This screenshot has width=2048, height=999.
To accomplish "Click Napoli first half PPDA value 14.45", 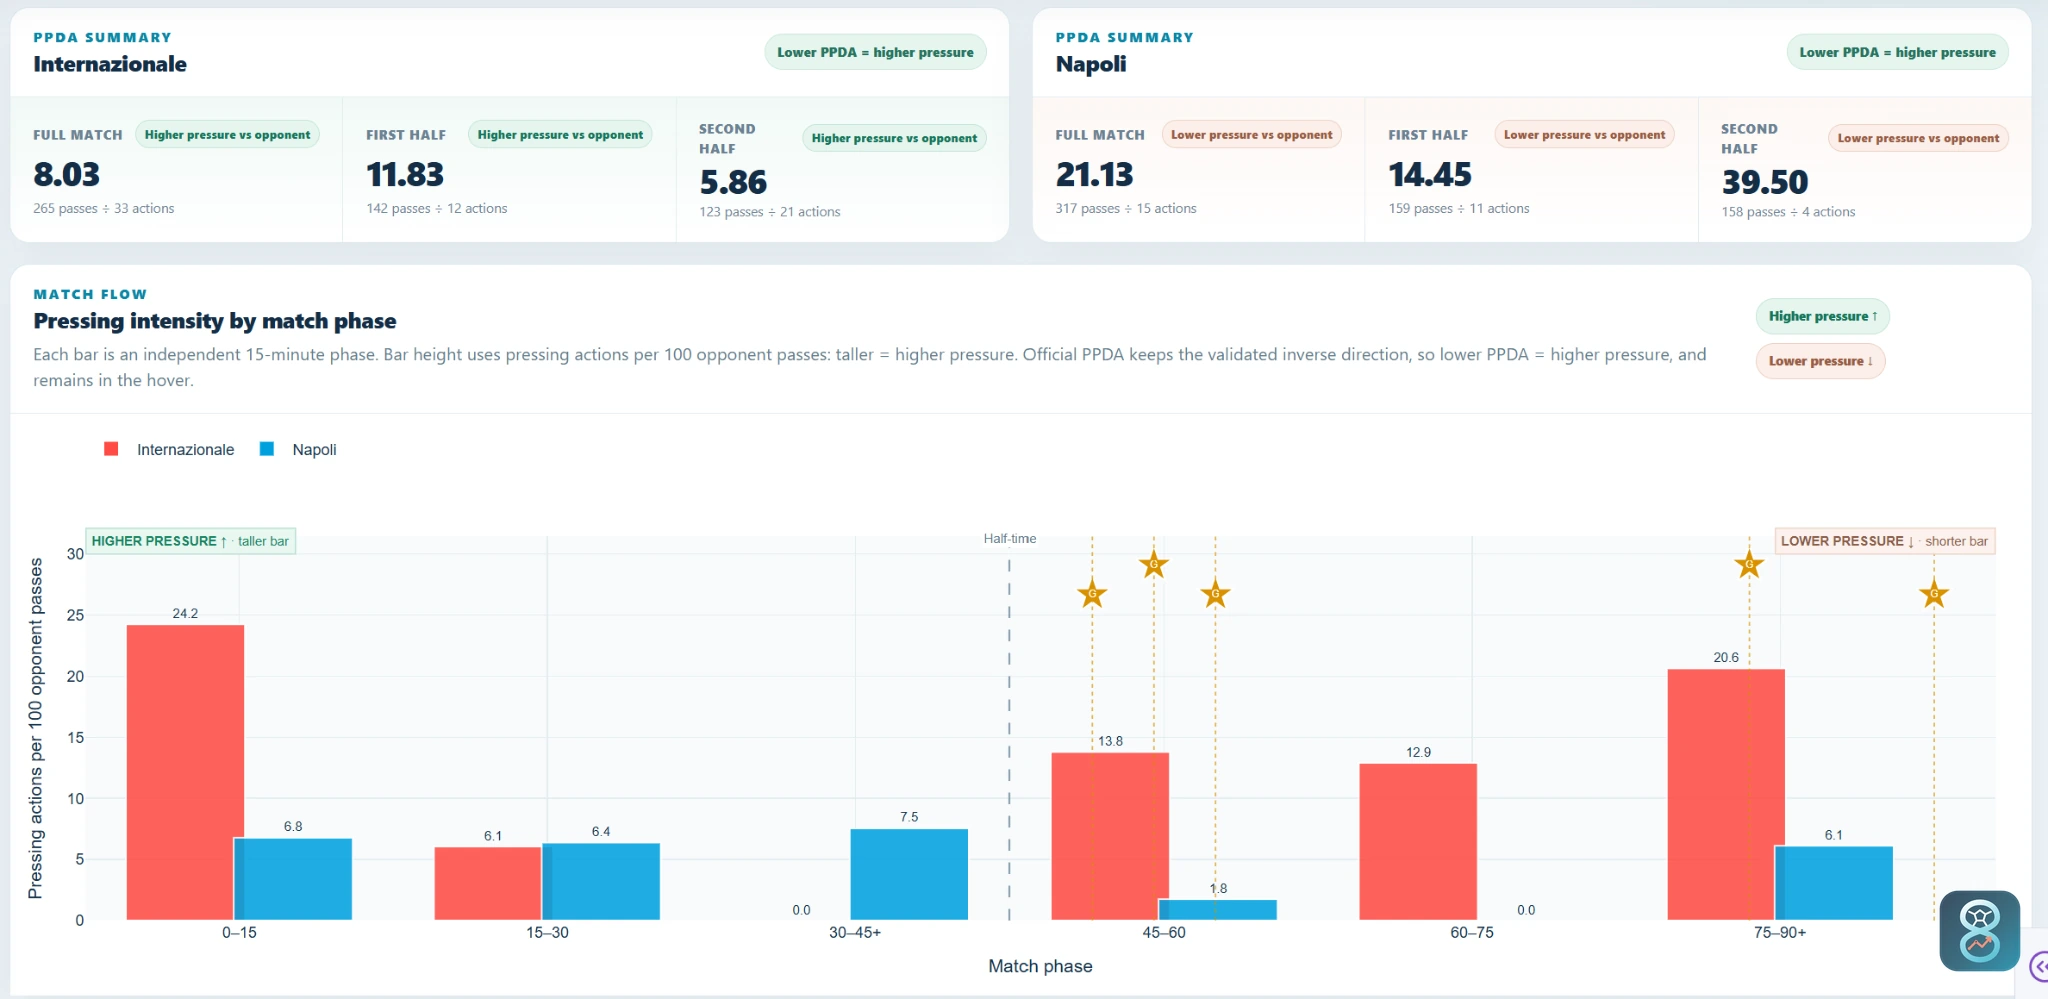I will [1430, 175].
